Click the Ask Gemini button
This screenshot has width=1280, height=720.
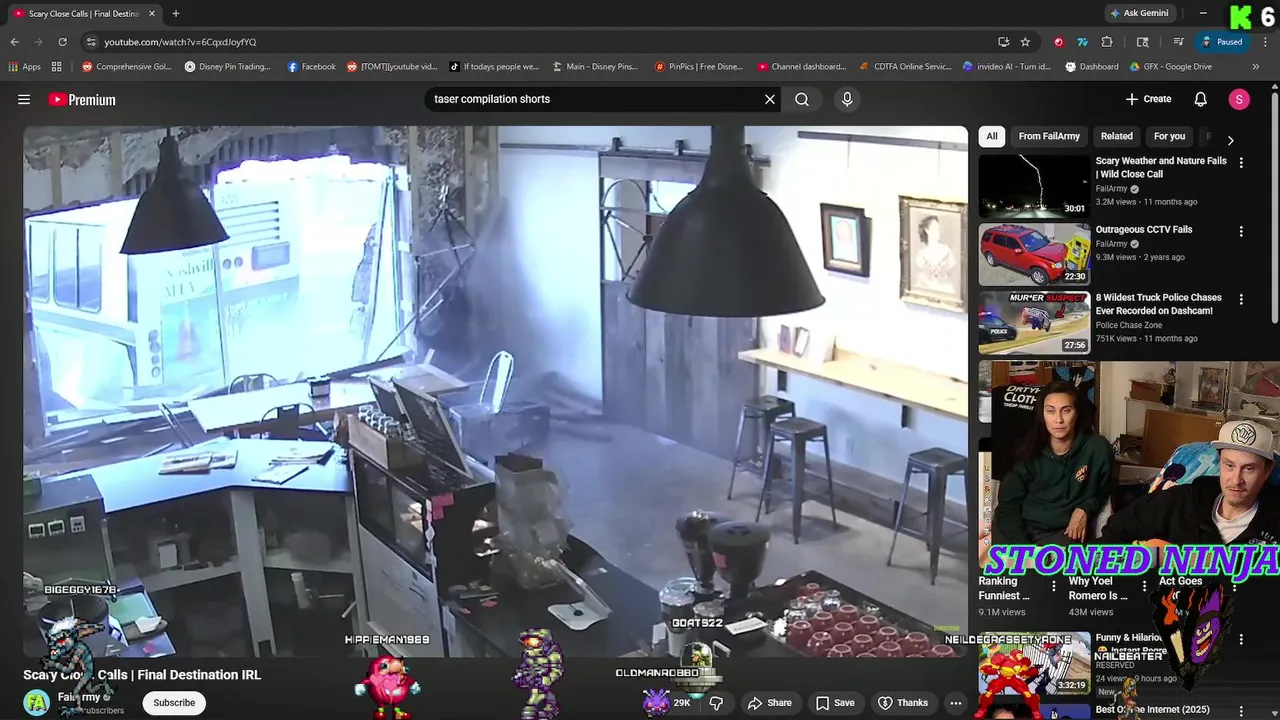point(1138,13)
